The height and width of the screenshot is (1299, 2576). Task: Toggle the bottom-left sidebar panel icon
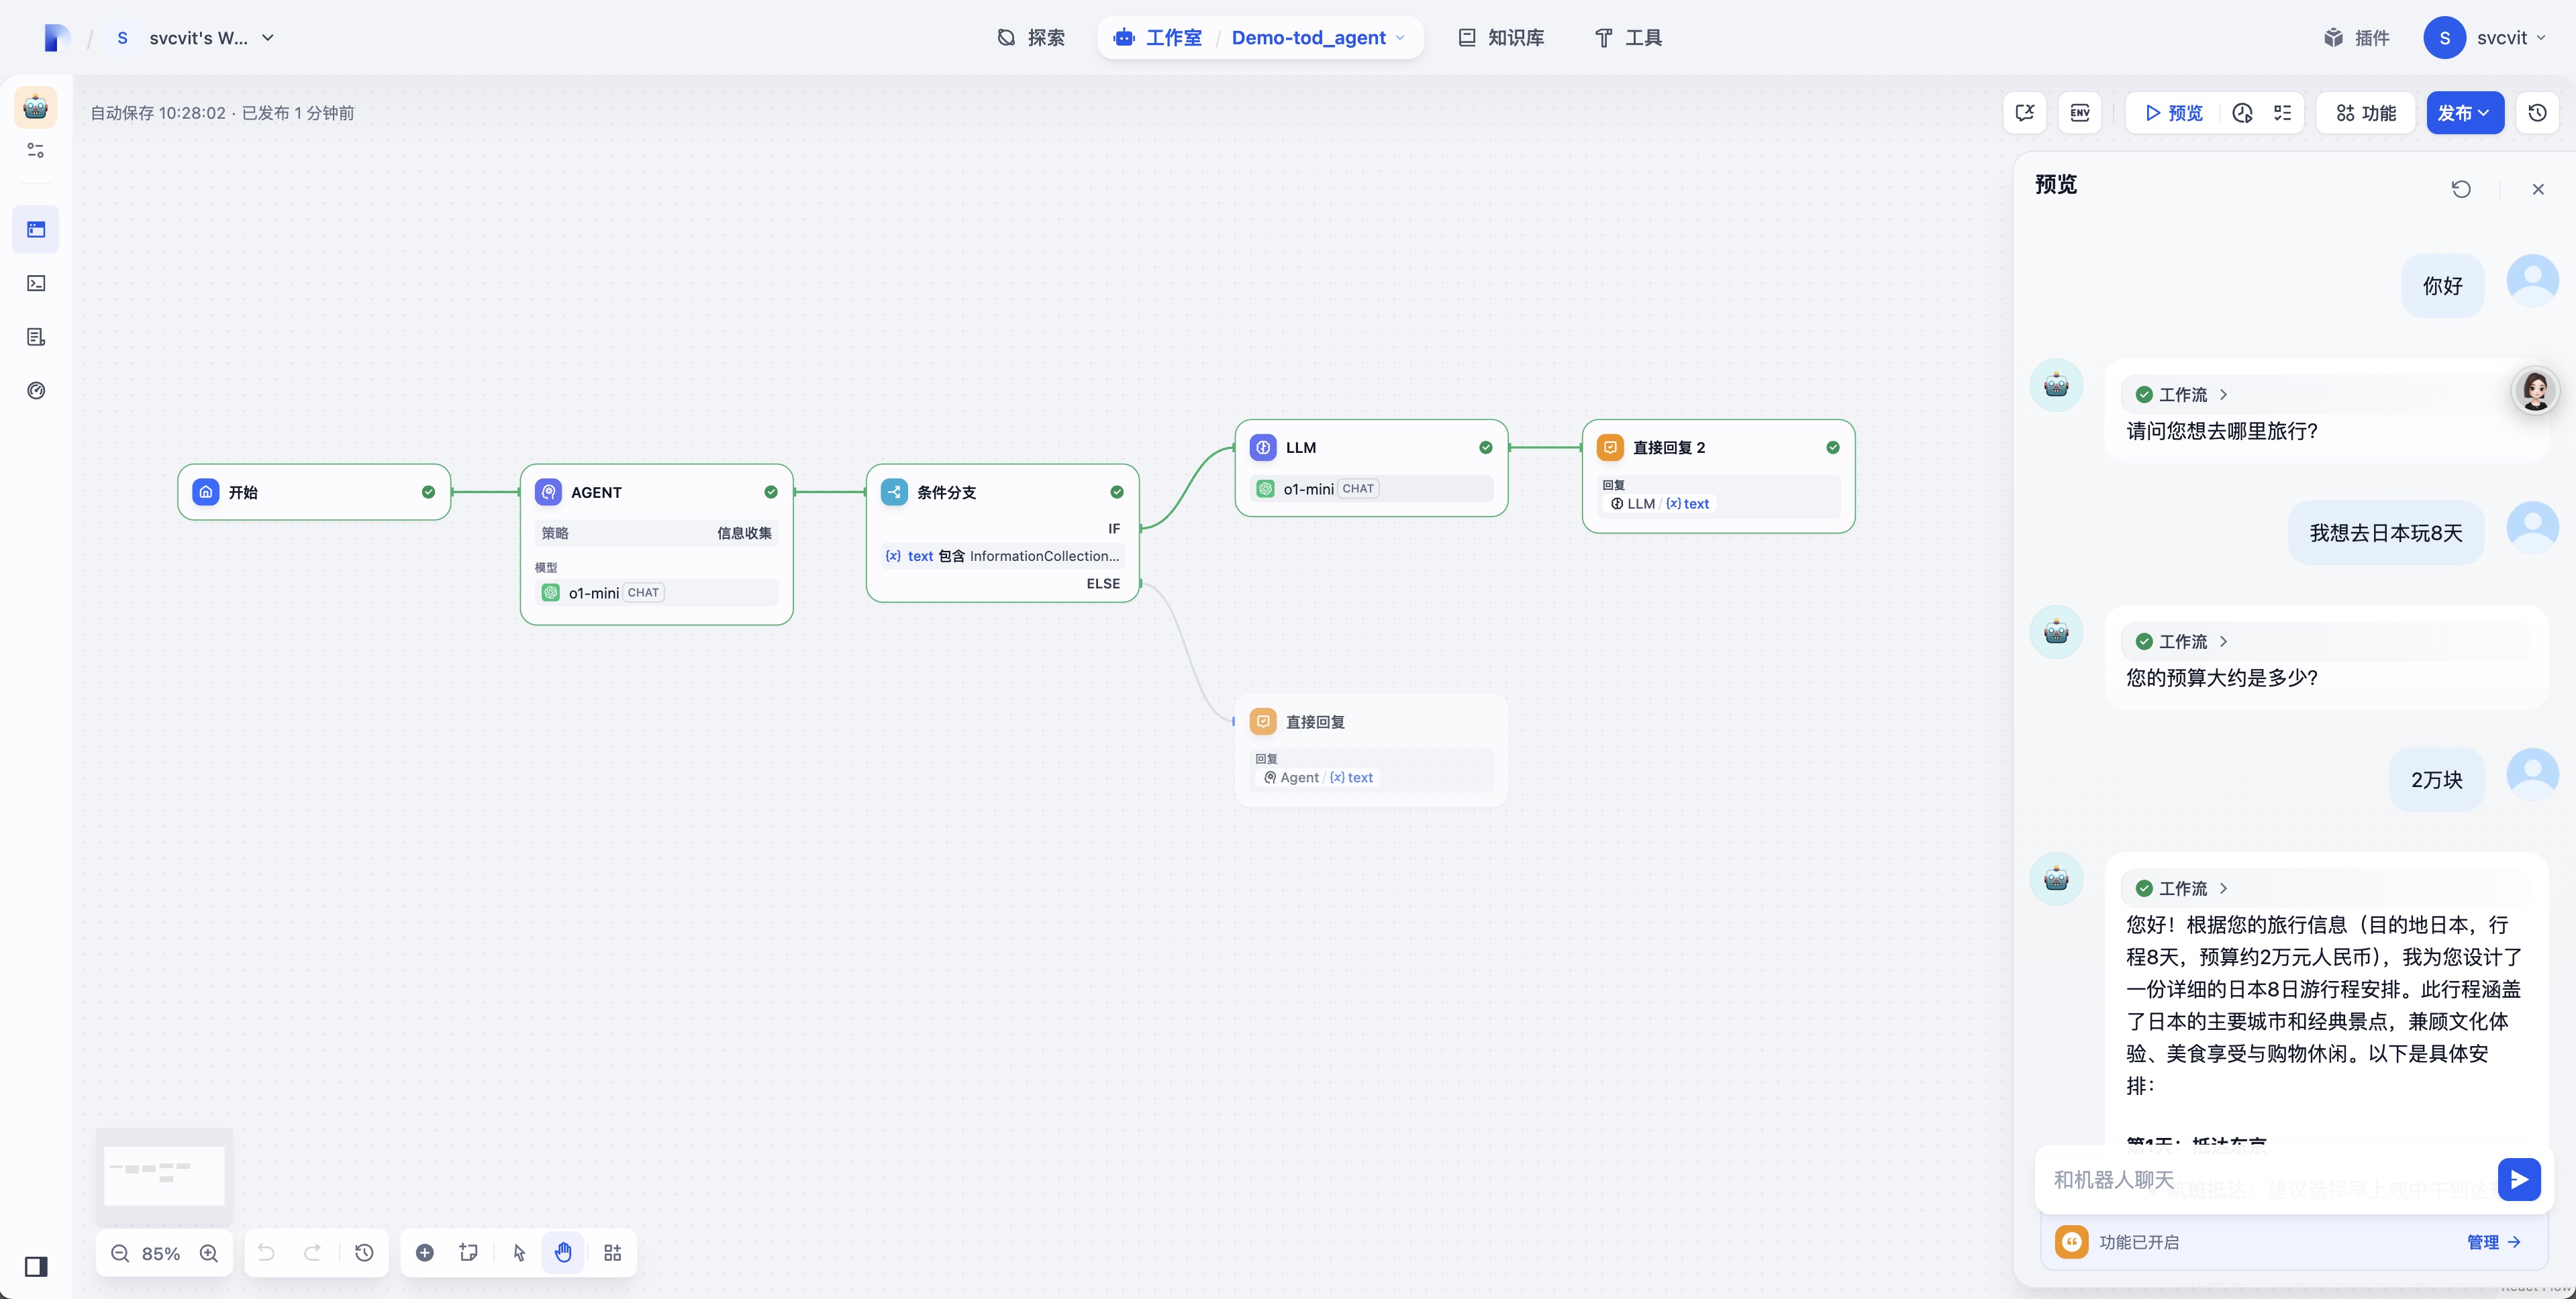coord(36,1267)
